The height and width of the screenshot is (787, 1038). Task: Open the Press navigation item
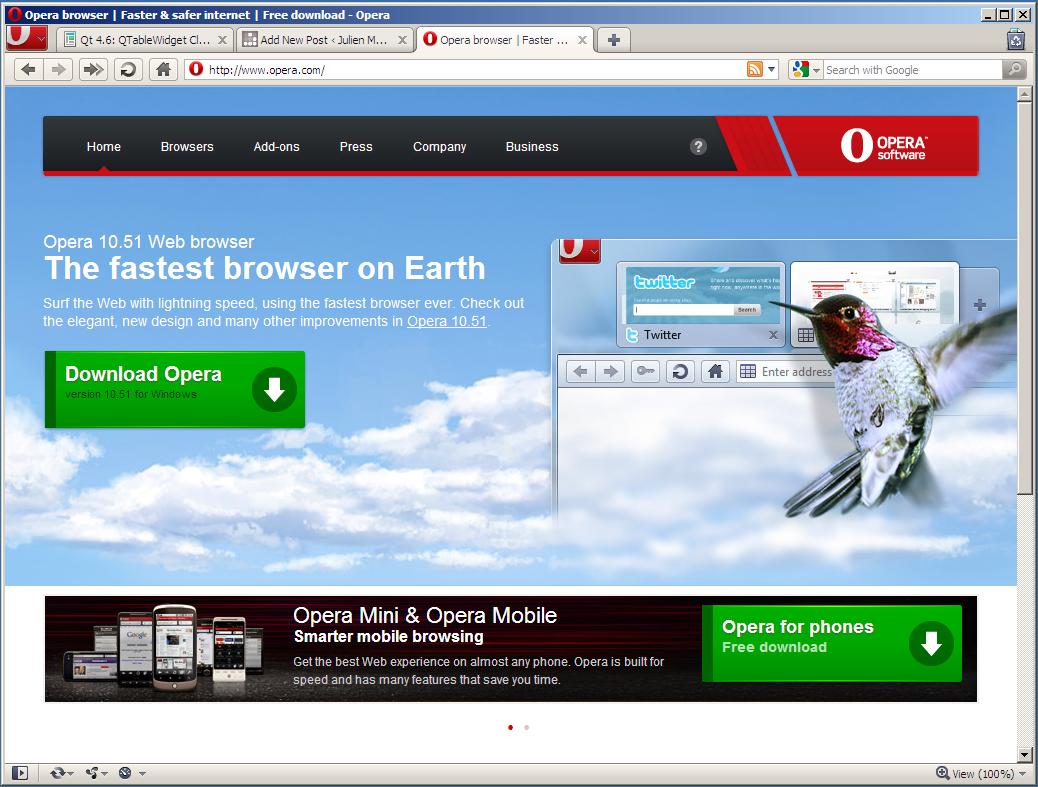click(x=356, y=146)
